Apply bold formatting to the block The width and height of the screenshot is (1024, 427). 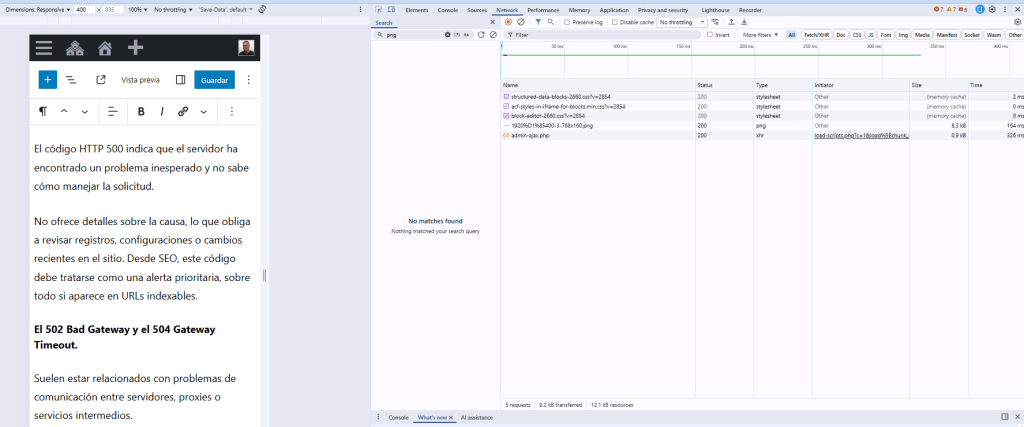141,111
